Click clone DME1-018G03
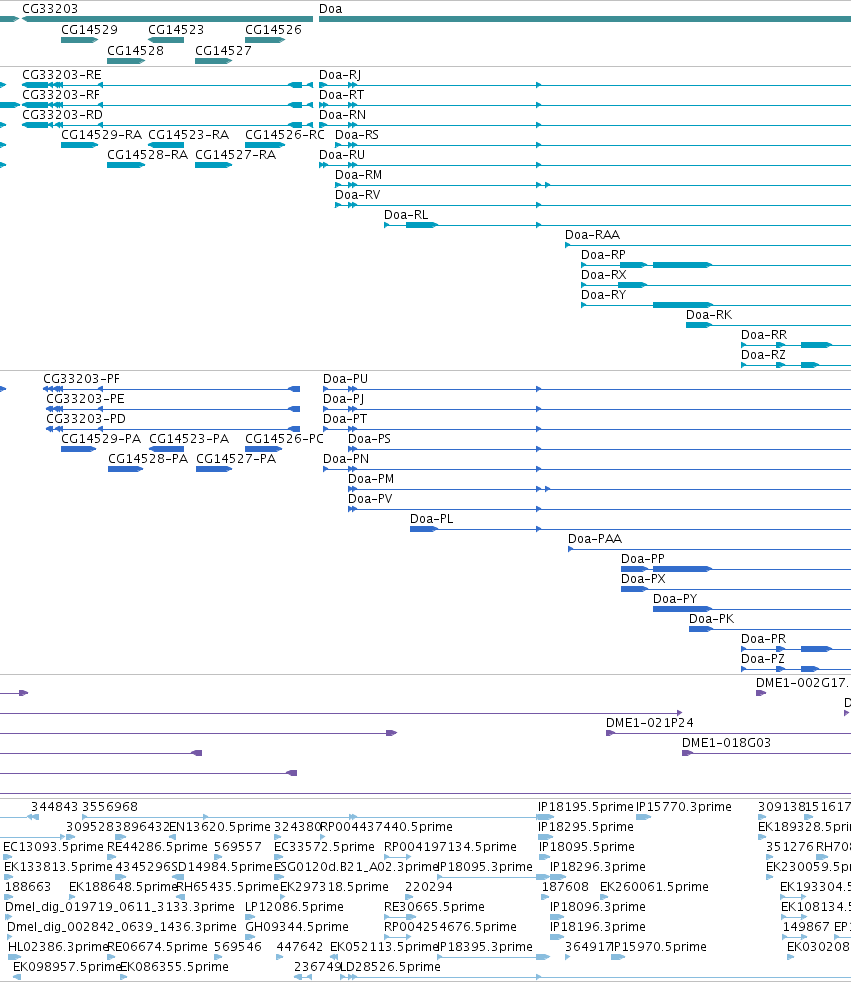Viewport: 851px width, 982px height. 726,743
